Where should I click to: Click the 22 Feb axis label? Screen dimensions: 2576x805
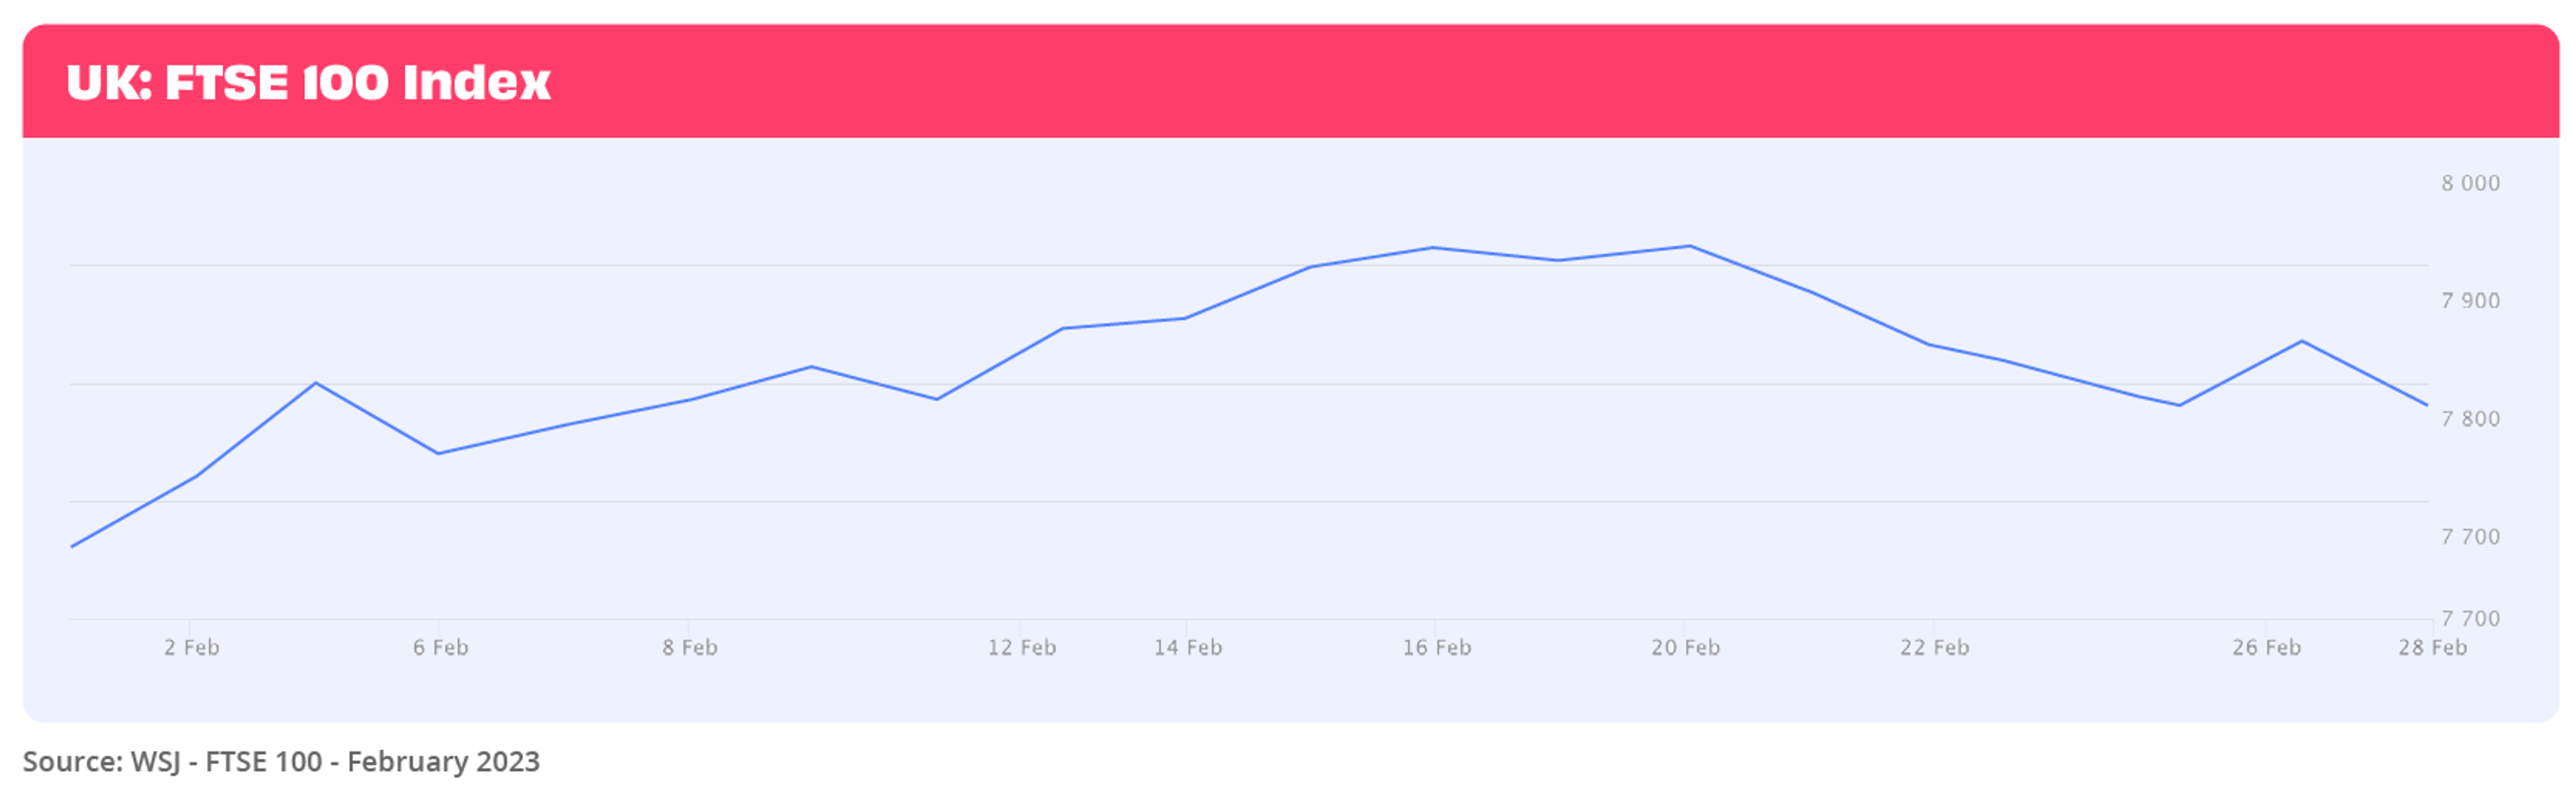coord(1935,648)
